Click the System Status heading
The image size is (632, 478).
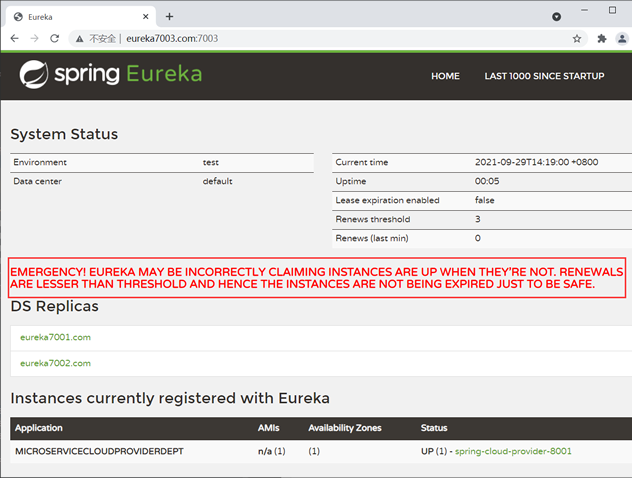(x=64, y=134)
